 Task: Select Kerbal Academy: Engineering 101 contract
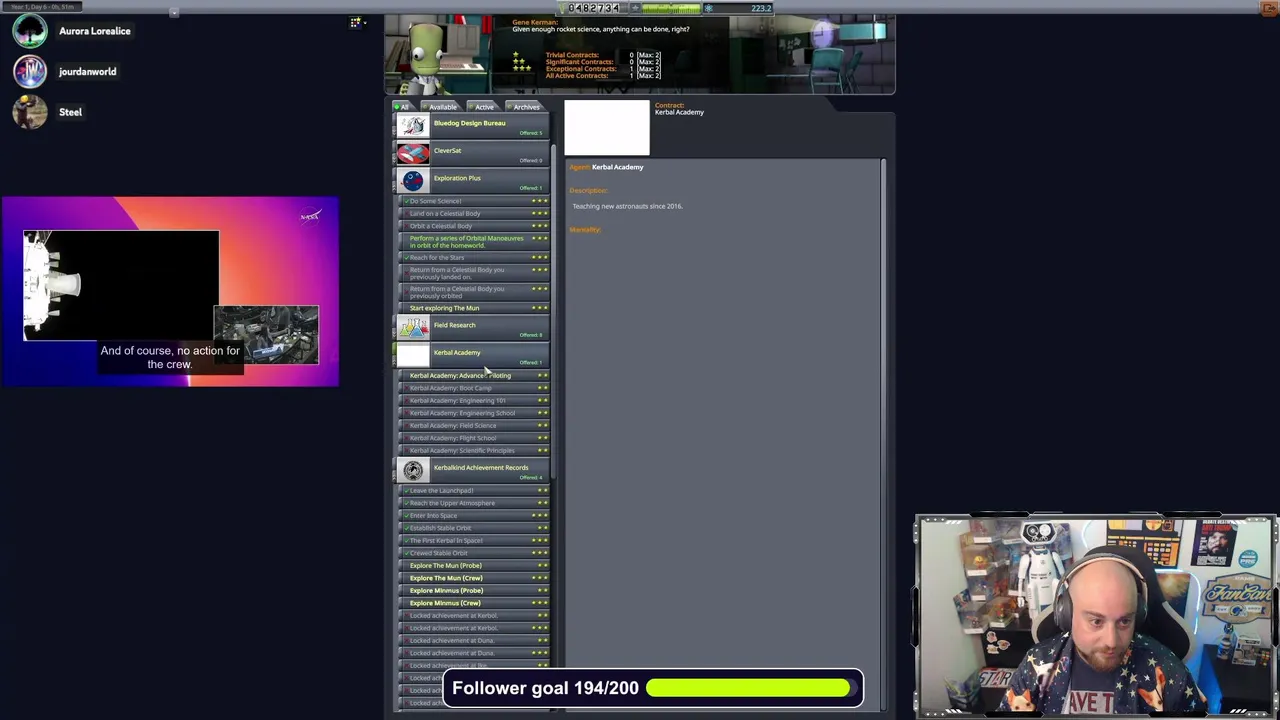click(x=475, y=401)
